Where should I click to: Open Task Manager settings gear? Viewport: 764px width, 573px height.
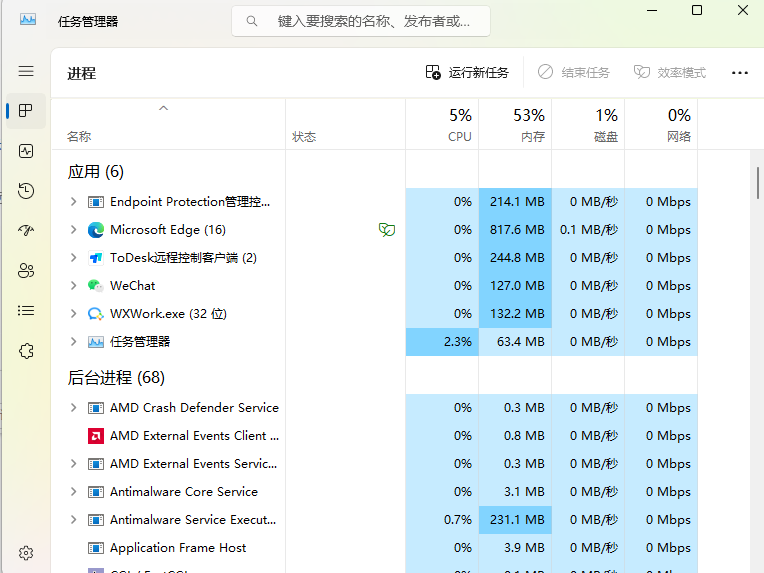(x=26, y=553)
